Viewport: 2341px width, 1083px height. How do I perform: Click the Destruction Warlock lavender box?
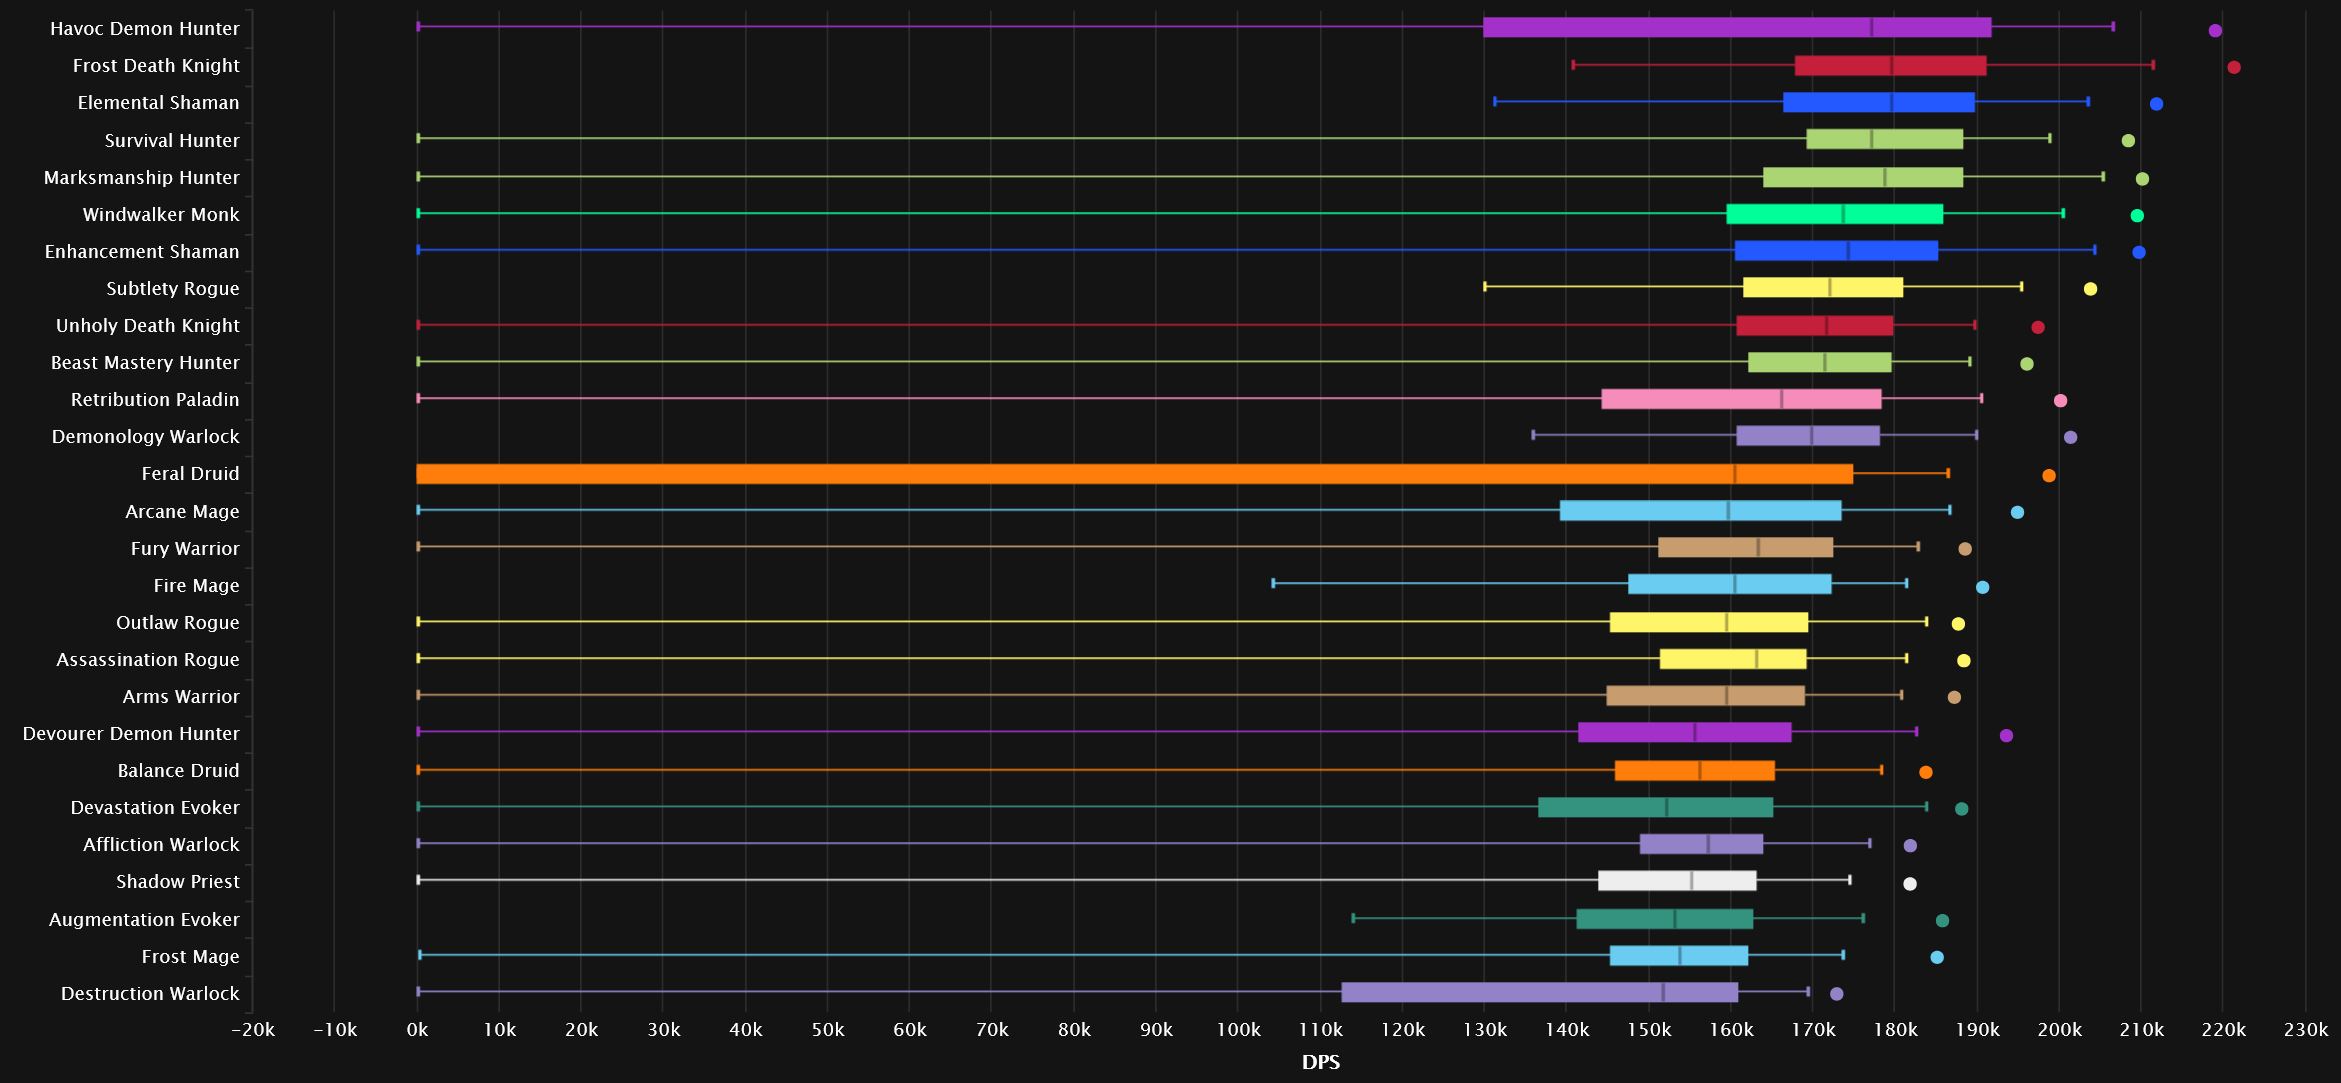1540,992
